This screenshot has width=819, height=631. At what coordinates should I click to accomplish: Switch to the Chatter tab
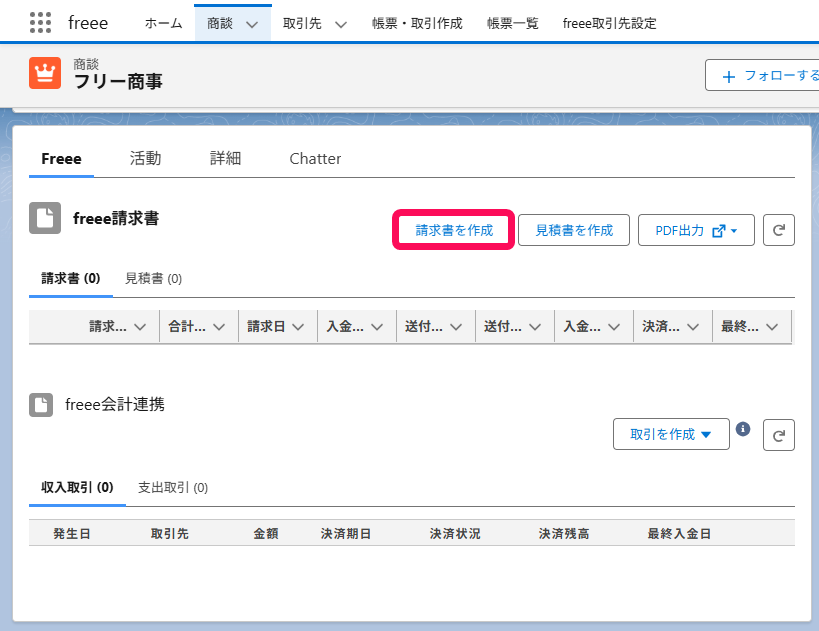pyautogui.click(x=315, y=159)
